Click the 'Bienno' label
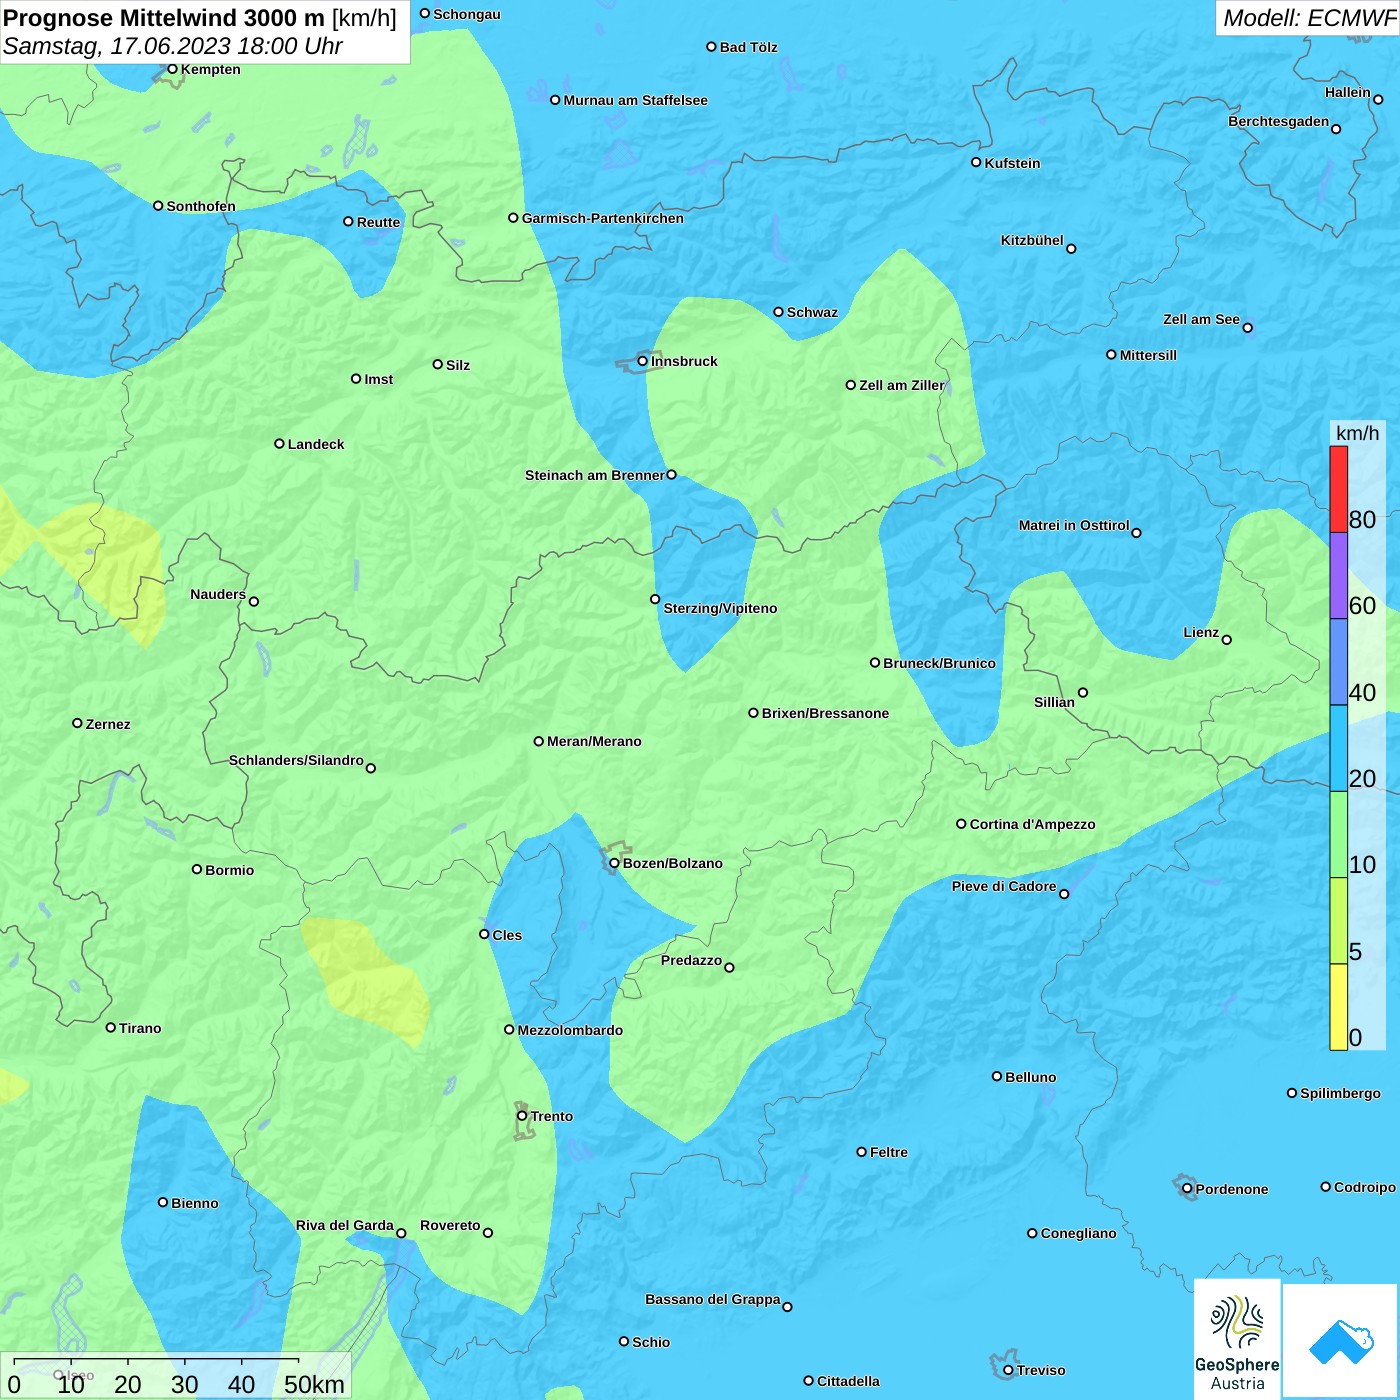The image size is (1400, 1400). click(x=194, y=1203)
